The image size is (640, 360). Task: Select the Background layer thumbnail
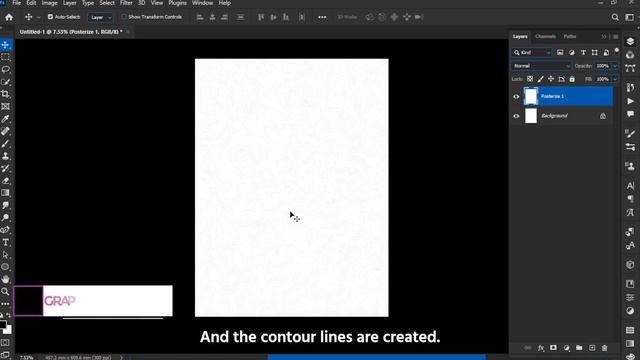pyautogui.click(x=531, y=116)
